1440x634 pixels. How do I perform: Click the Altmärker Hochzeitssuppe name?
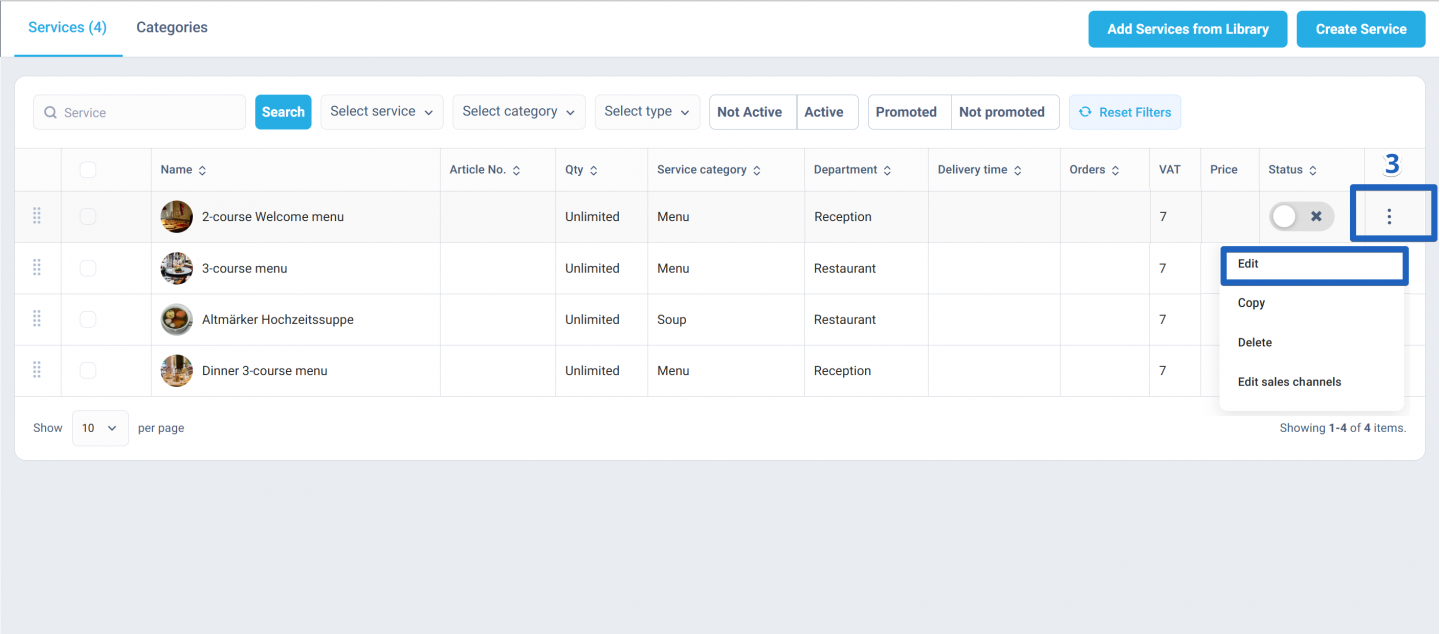[278, 320]
